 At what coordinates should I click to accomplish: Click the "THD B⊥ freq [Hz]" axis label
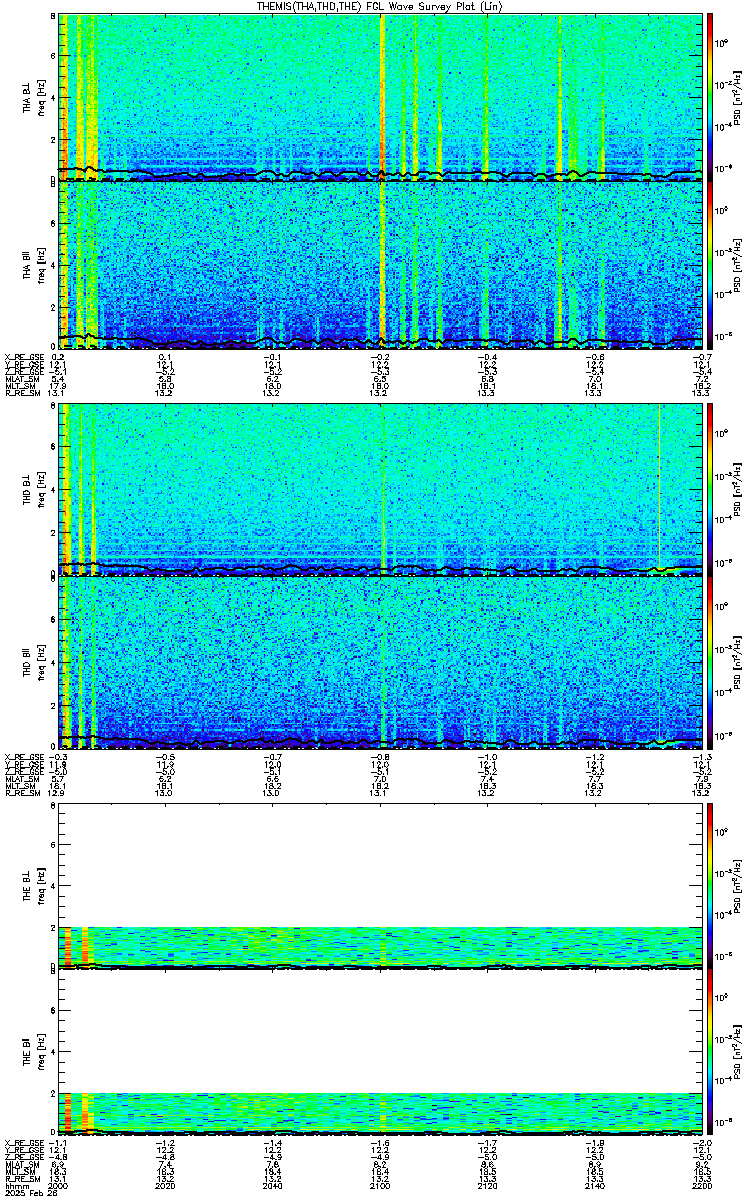pos(32,491)
